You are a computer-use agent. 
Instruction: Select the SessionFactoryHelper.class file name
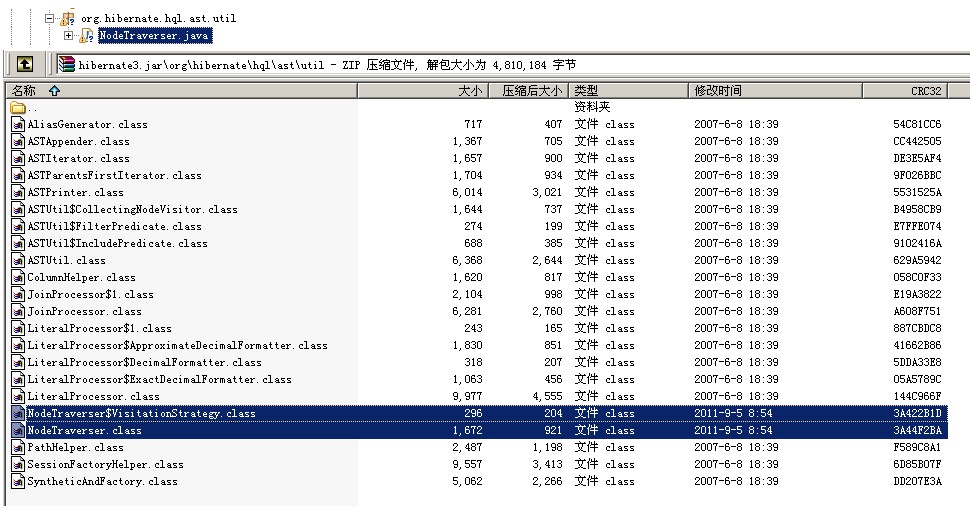click(105, 465)
